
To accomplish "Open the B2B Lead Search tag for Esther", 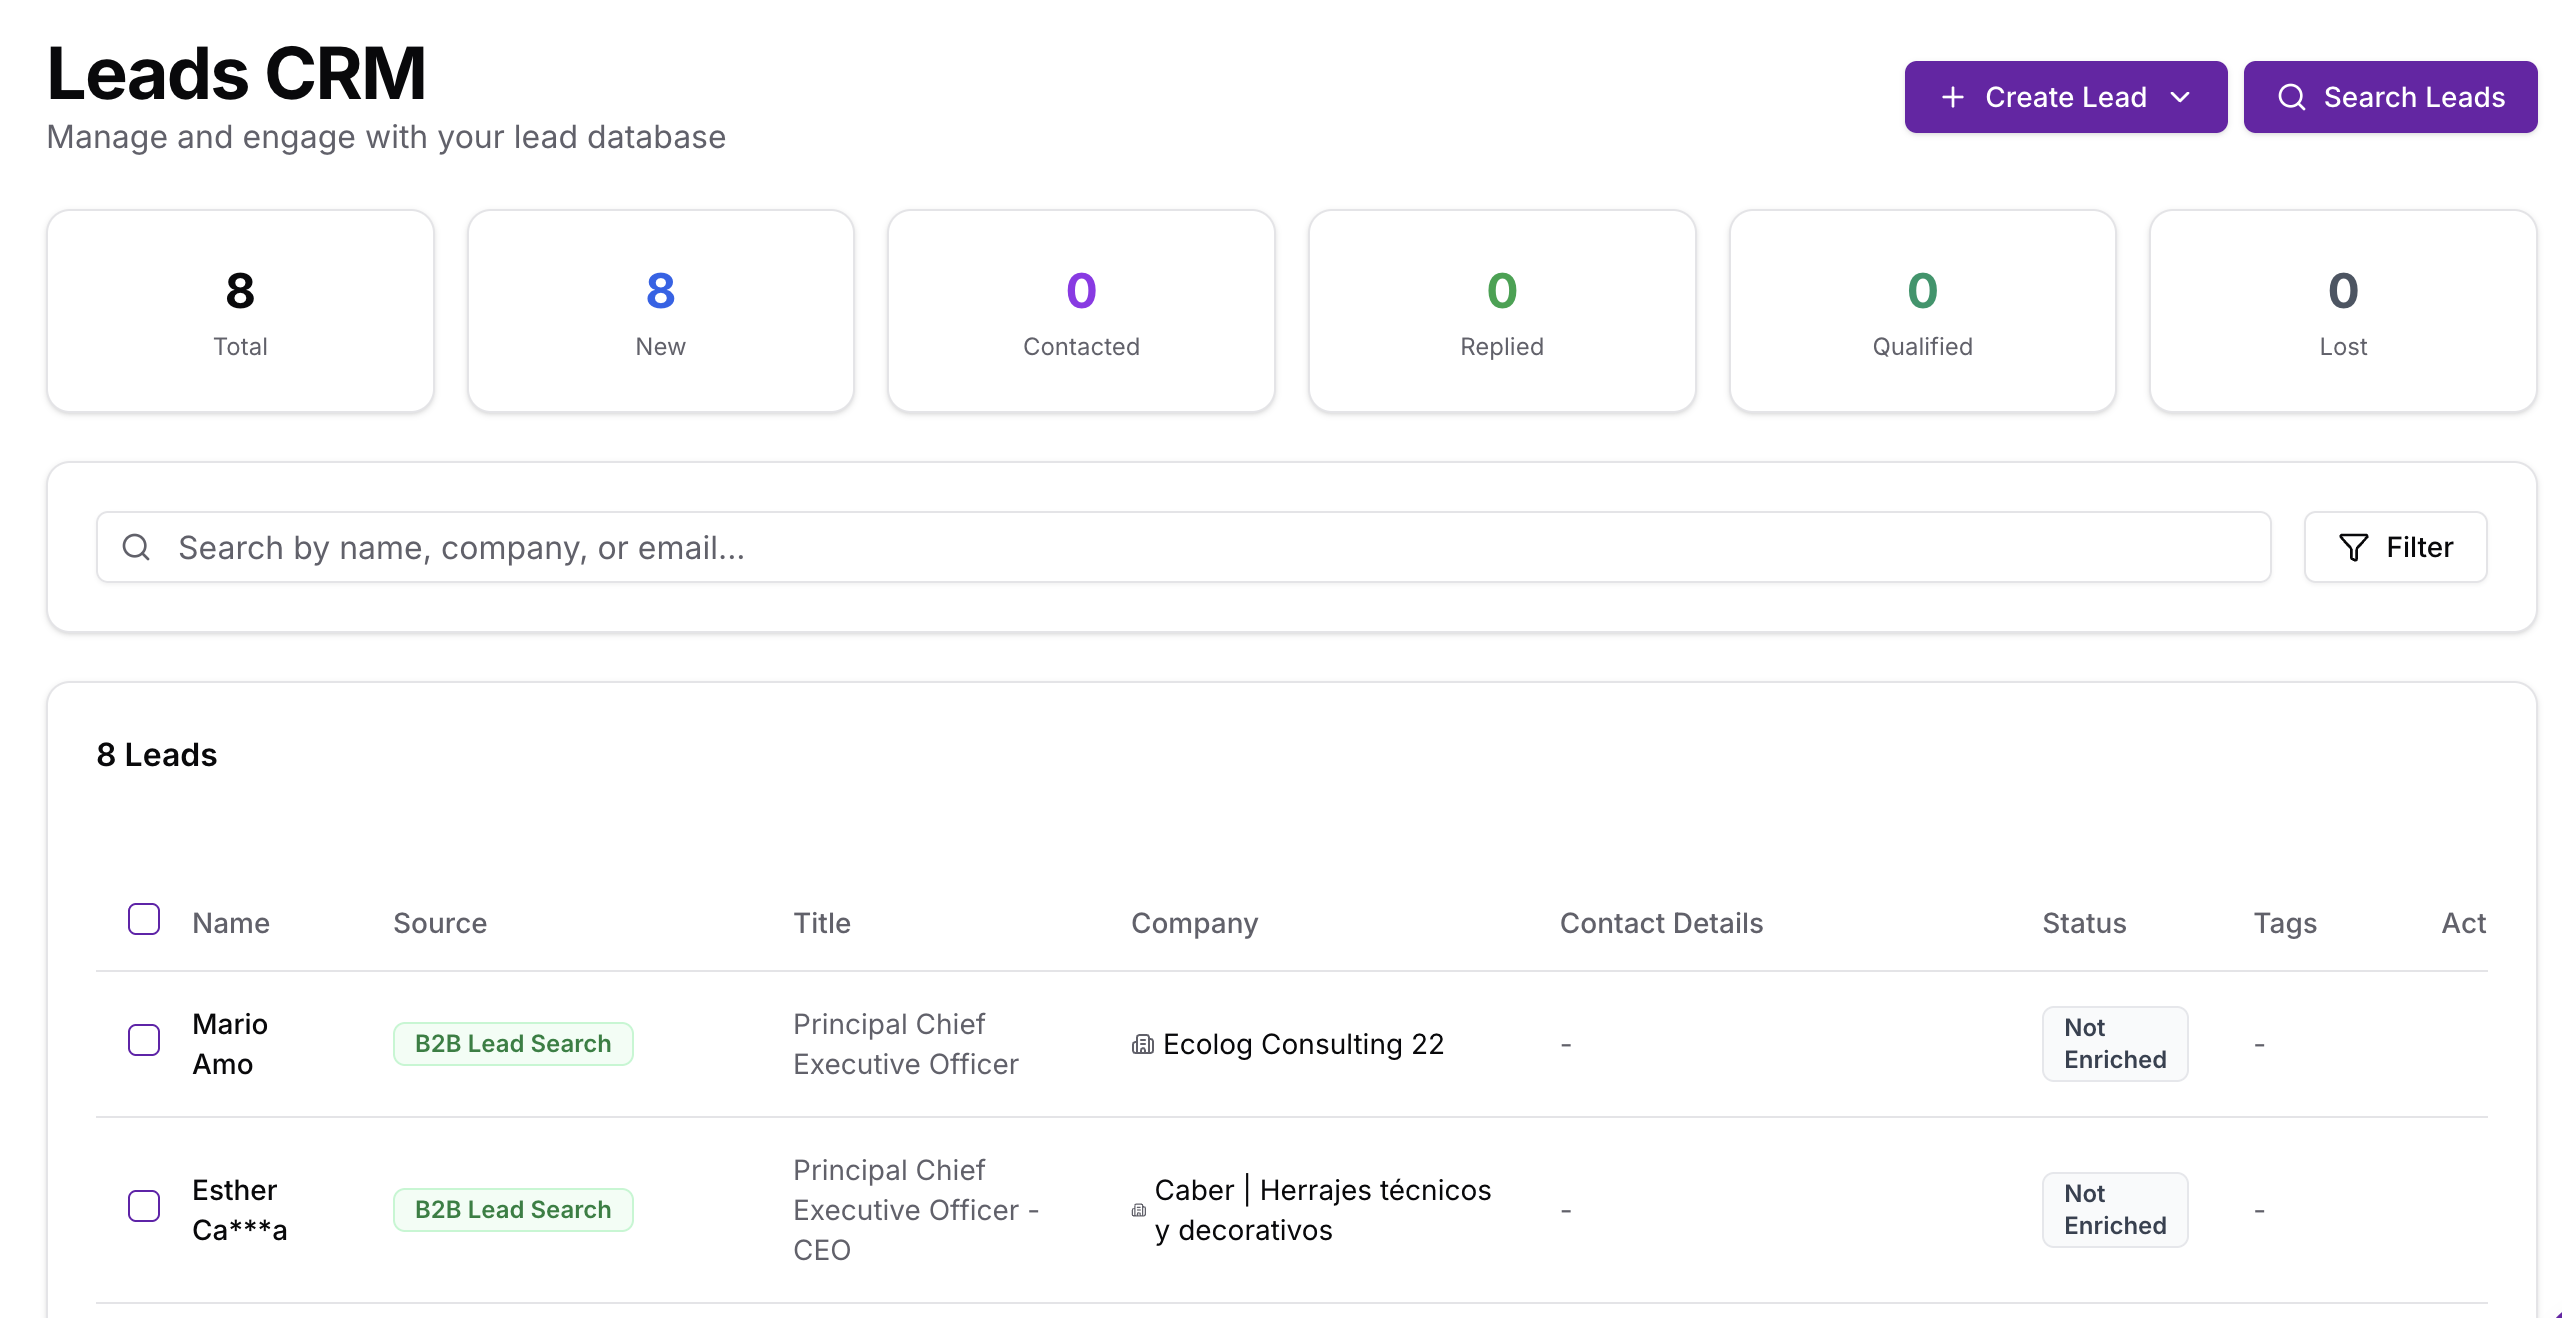I will pos(513,1209).
